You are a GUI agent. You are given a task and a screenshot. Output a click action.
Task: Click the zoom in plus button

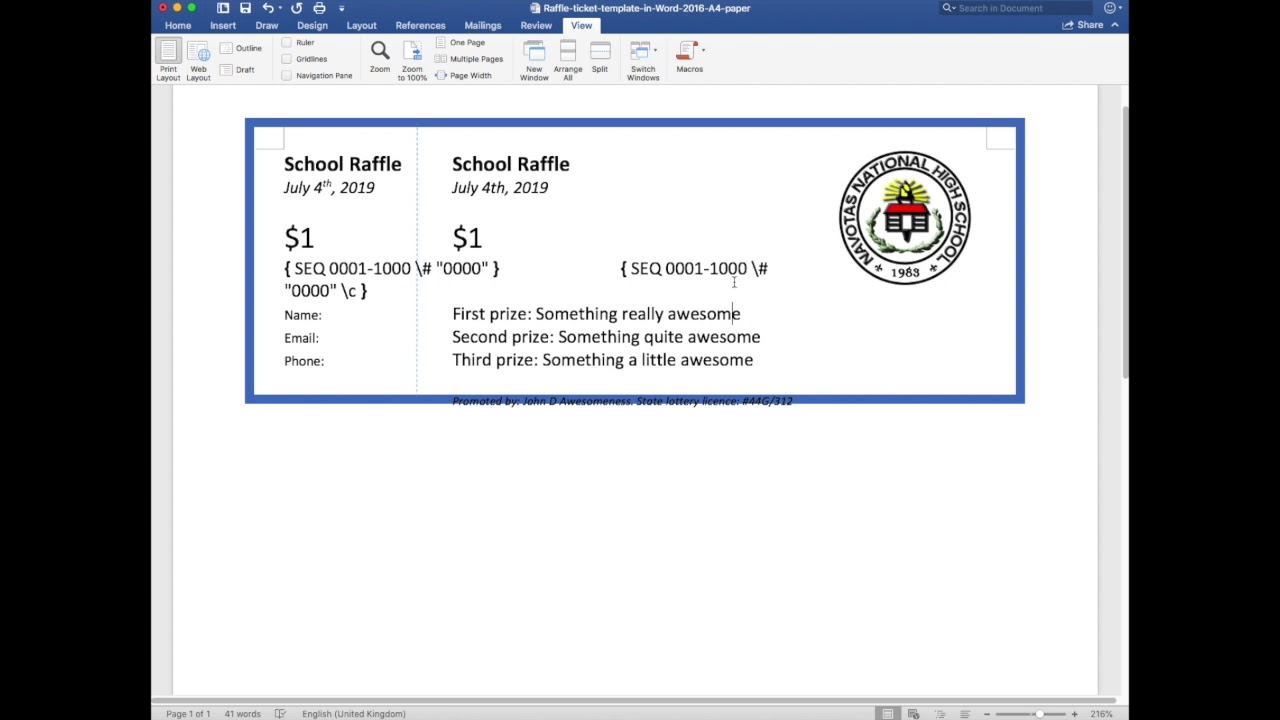click(1075, 714)
